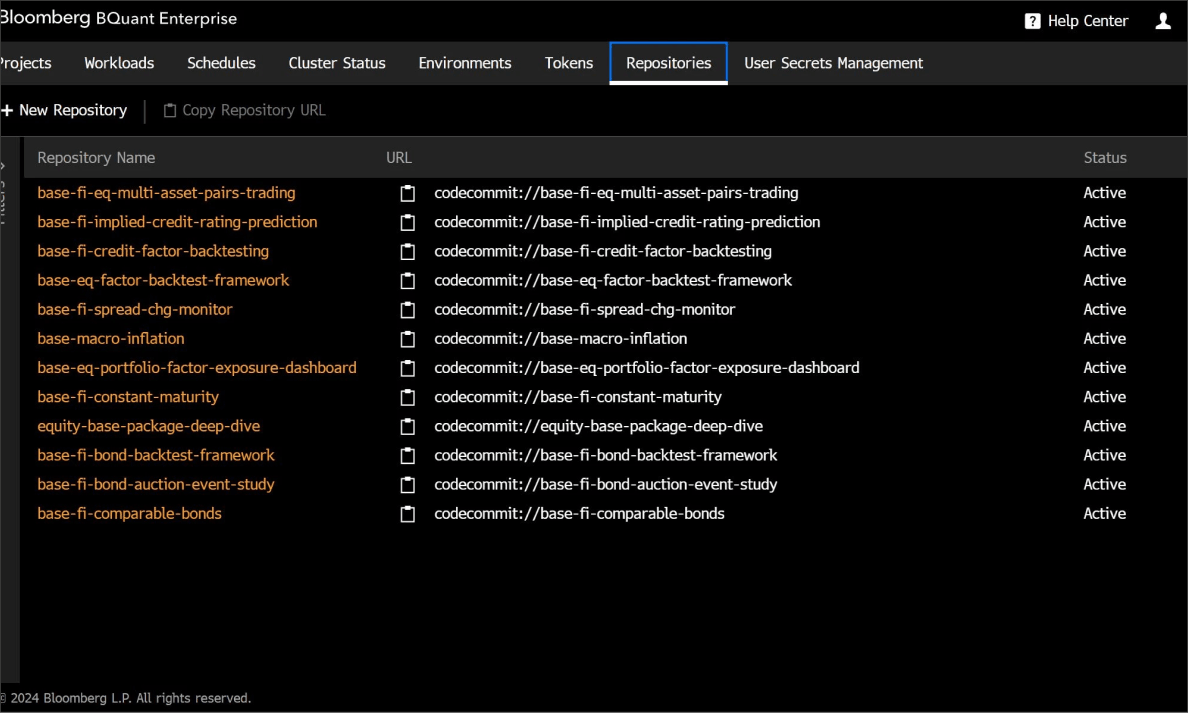Click clipboard icon for base-fi-bond-auction-event-study
1188x713 pixels.
[407, 484]
